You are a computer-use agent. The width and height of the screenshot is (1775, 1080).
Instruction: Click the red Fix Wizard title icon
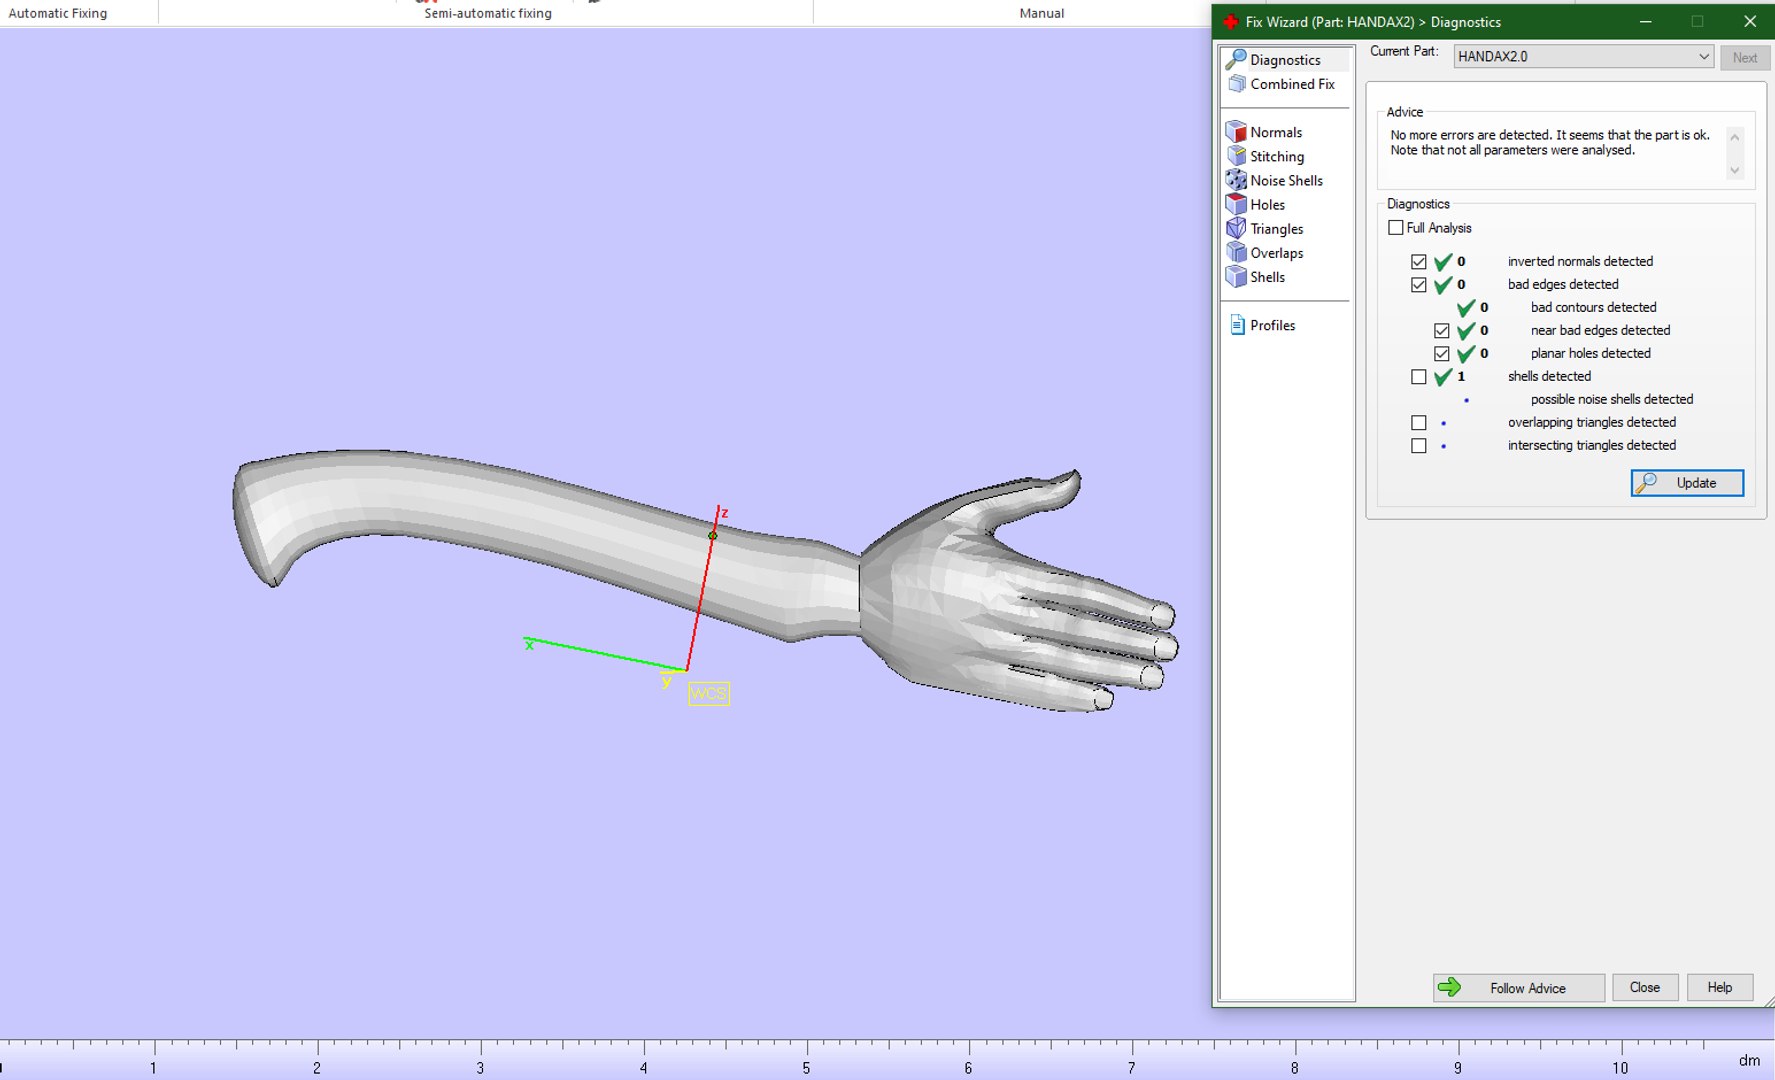[x=1230, y=22]
